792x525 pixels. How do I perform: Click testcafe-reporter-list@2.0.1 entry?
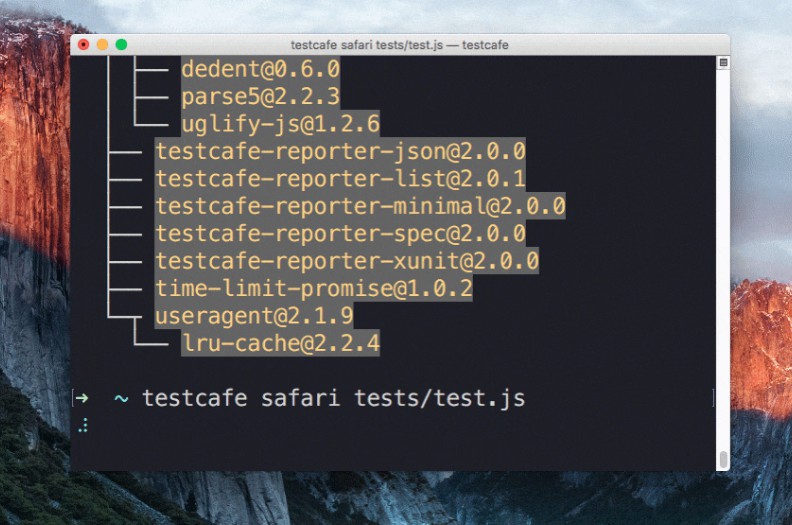point(340,179)
